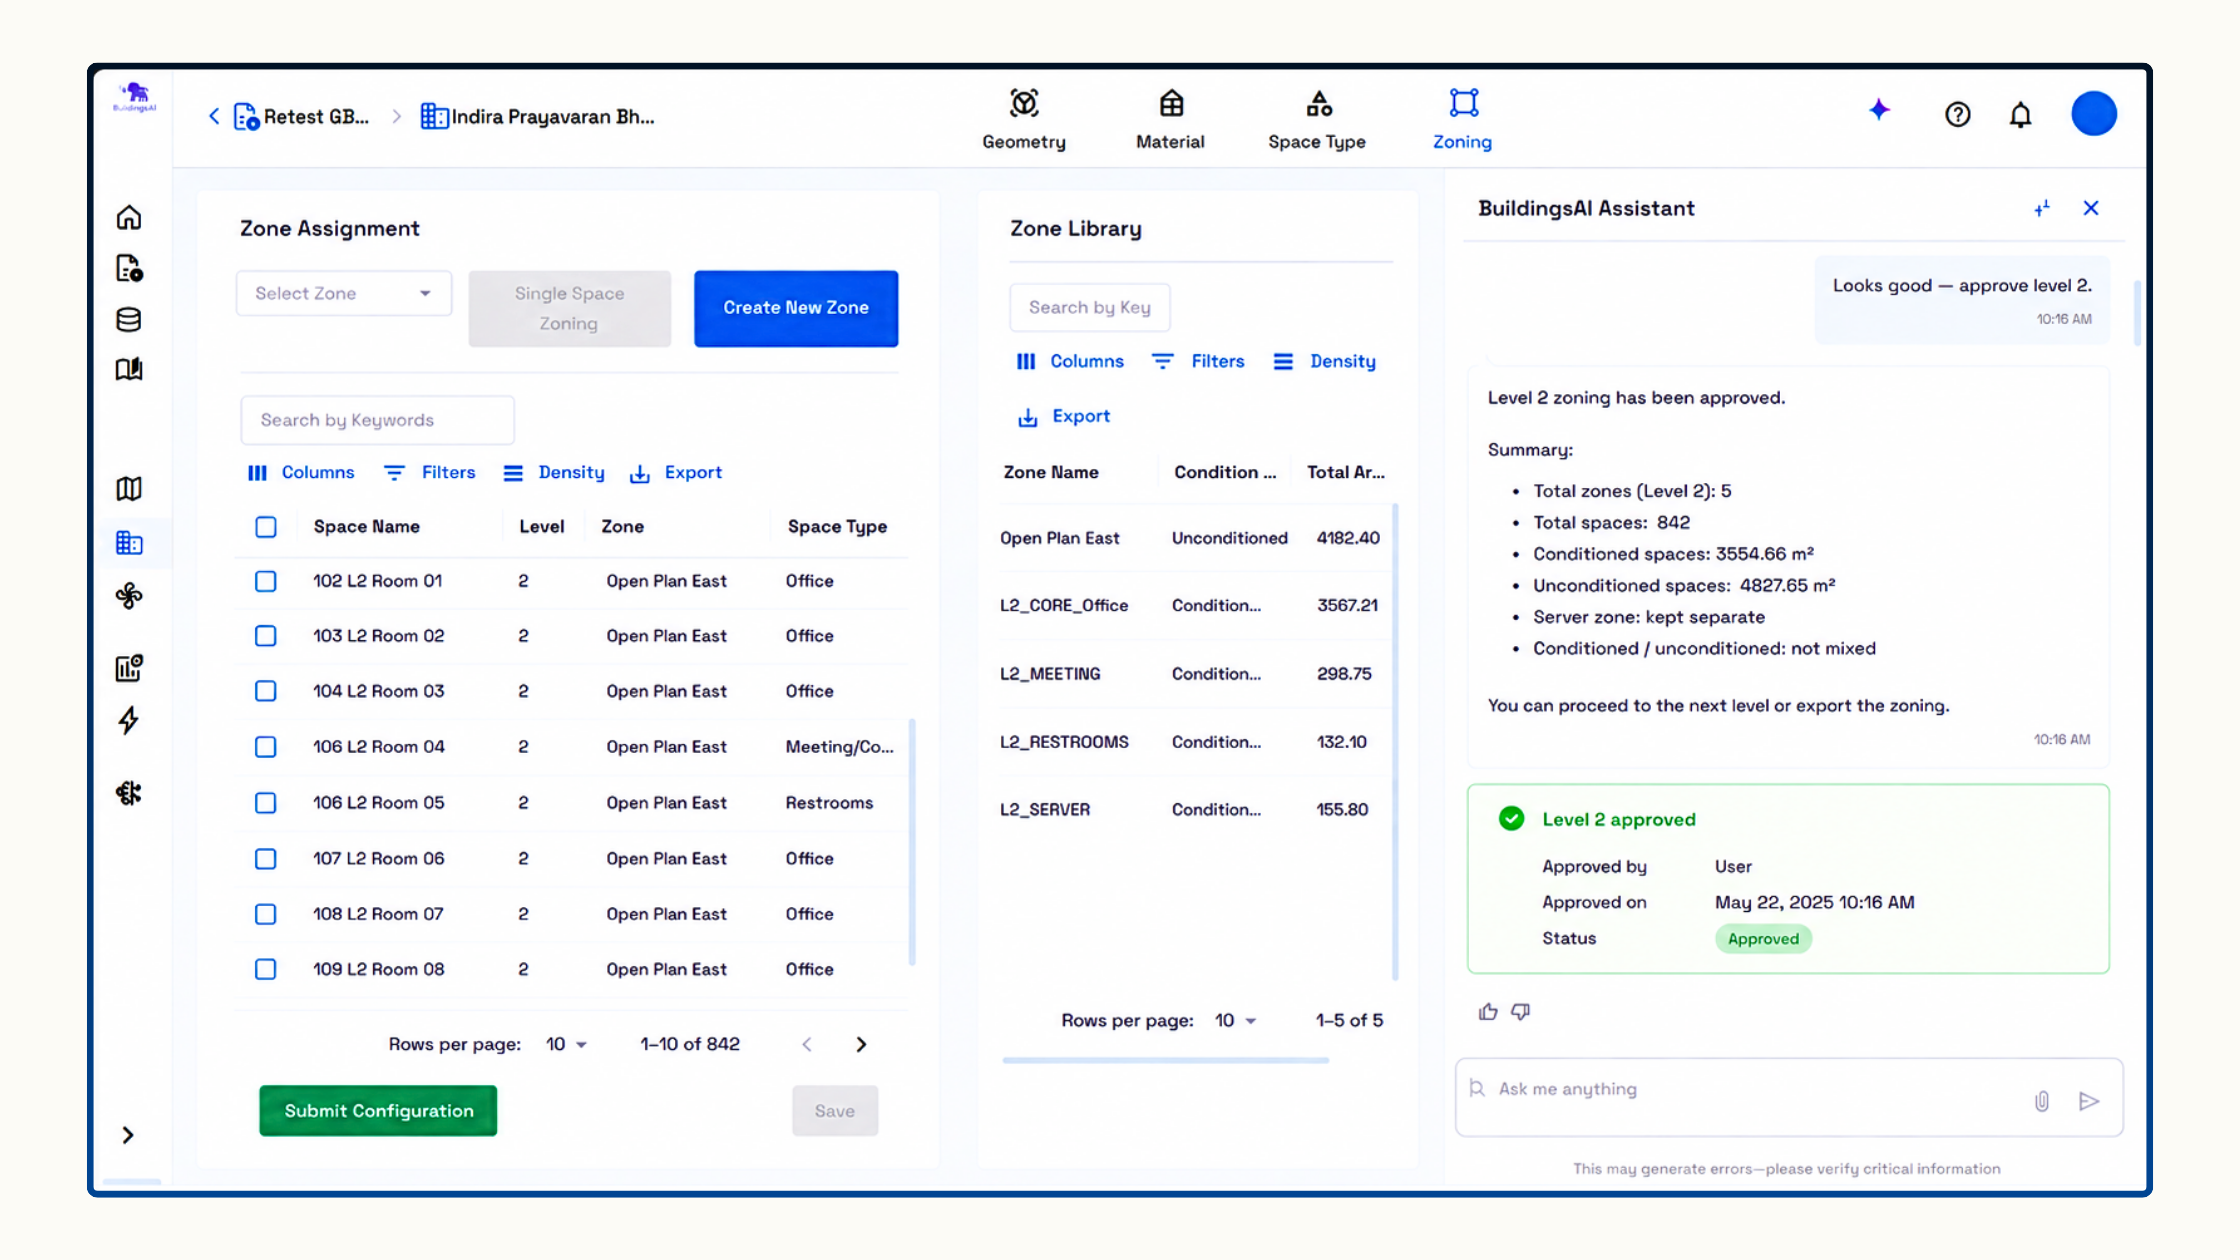Image resolution: width=2240 pixels, height=1260 pixels.
Task: Switch to the Material tab
Action: [x=1170, y=119]
